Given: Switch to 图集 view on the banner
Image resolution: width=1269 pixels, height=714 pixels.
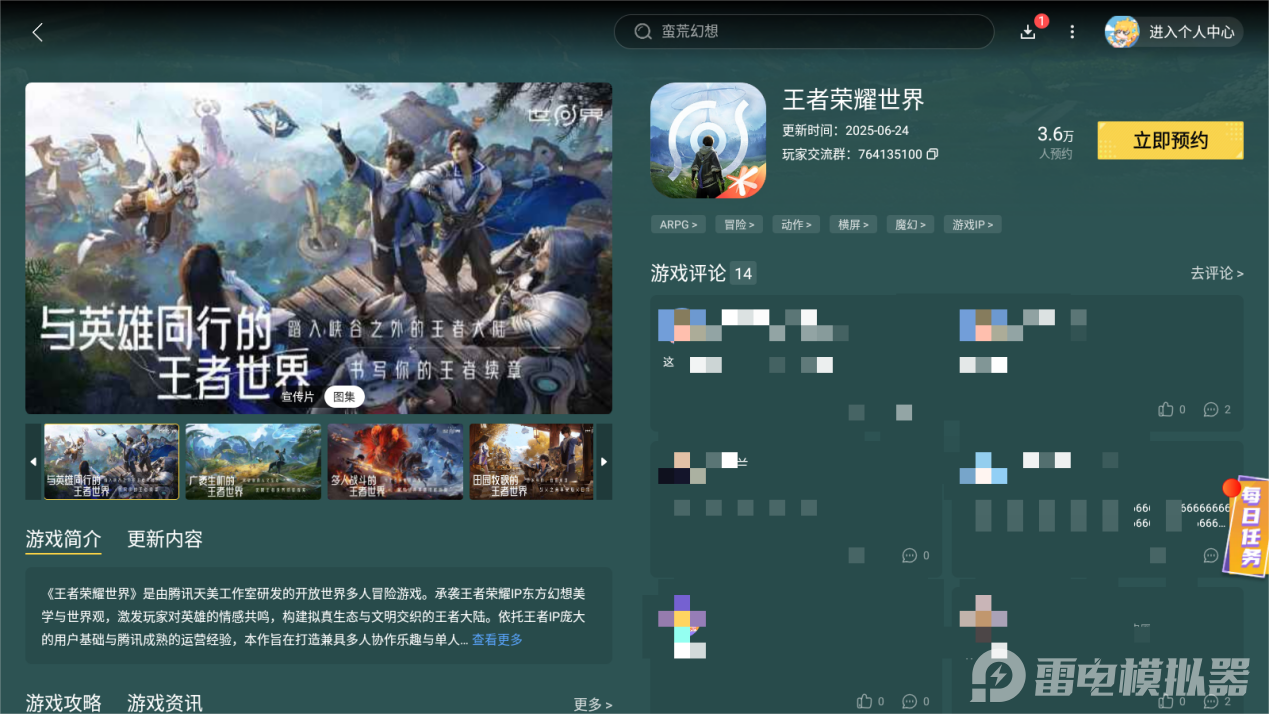Looking at the screenshot, I should (x=345, y=396).
